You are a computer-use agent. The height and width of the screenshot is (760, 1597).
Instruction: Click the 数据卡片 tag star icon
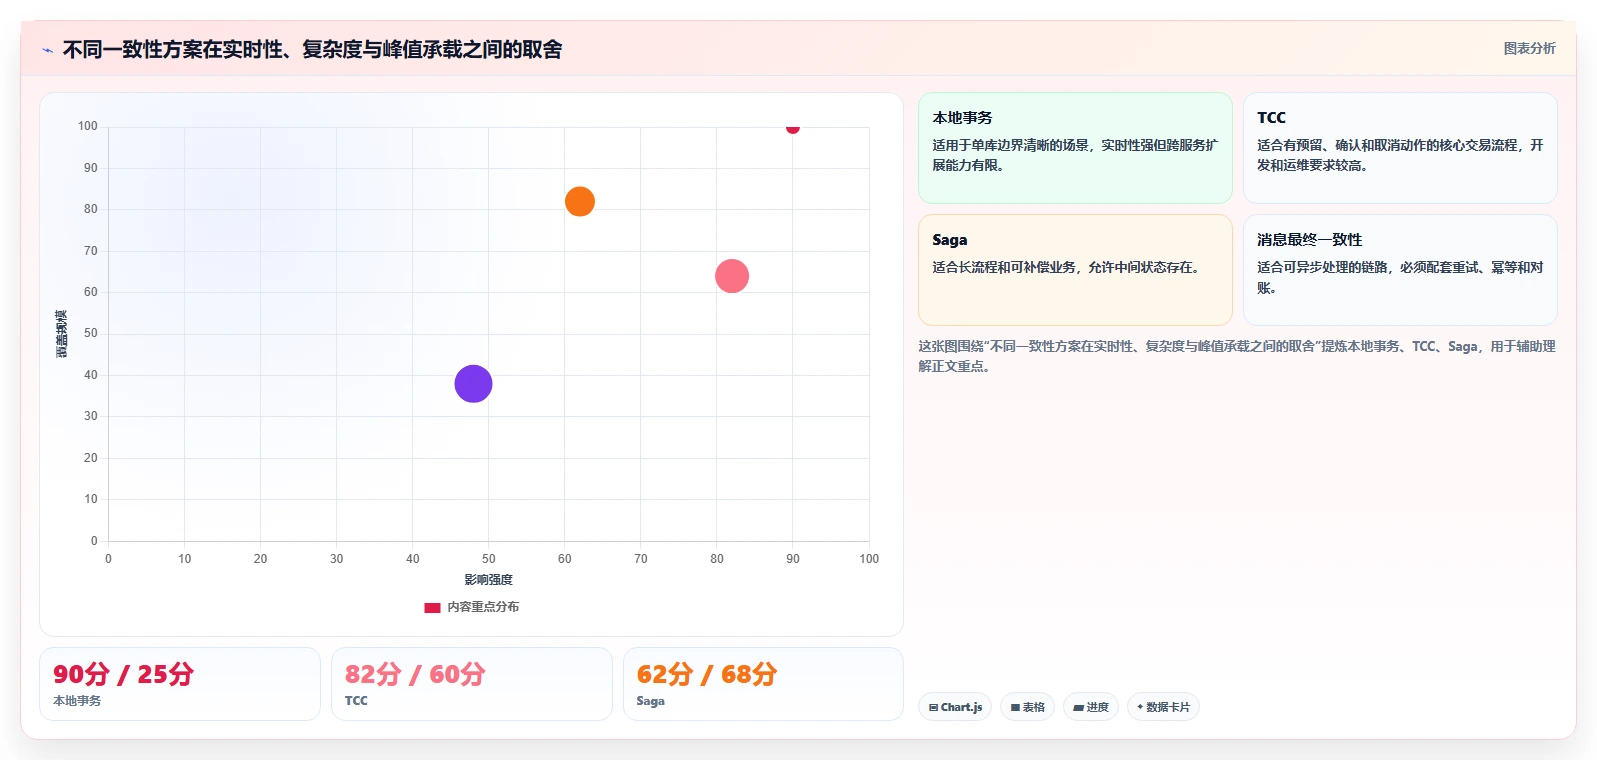[1140, 707]
